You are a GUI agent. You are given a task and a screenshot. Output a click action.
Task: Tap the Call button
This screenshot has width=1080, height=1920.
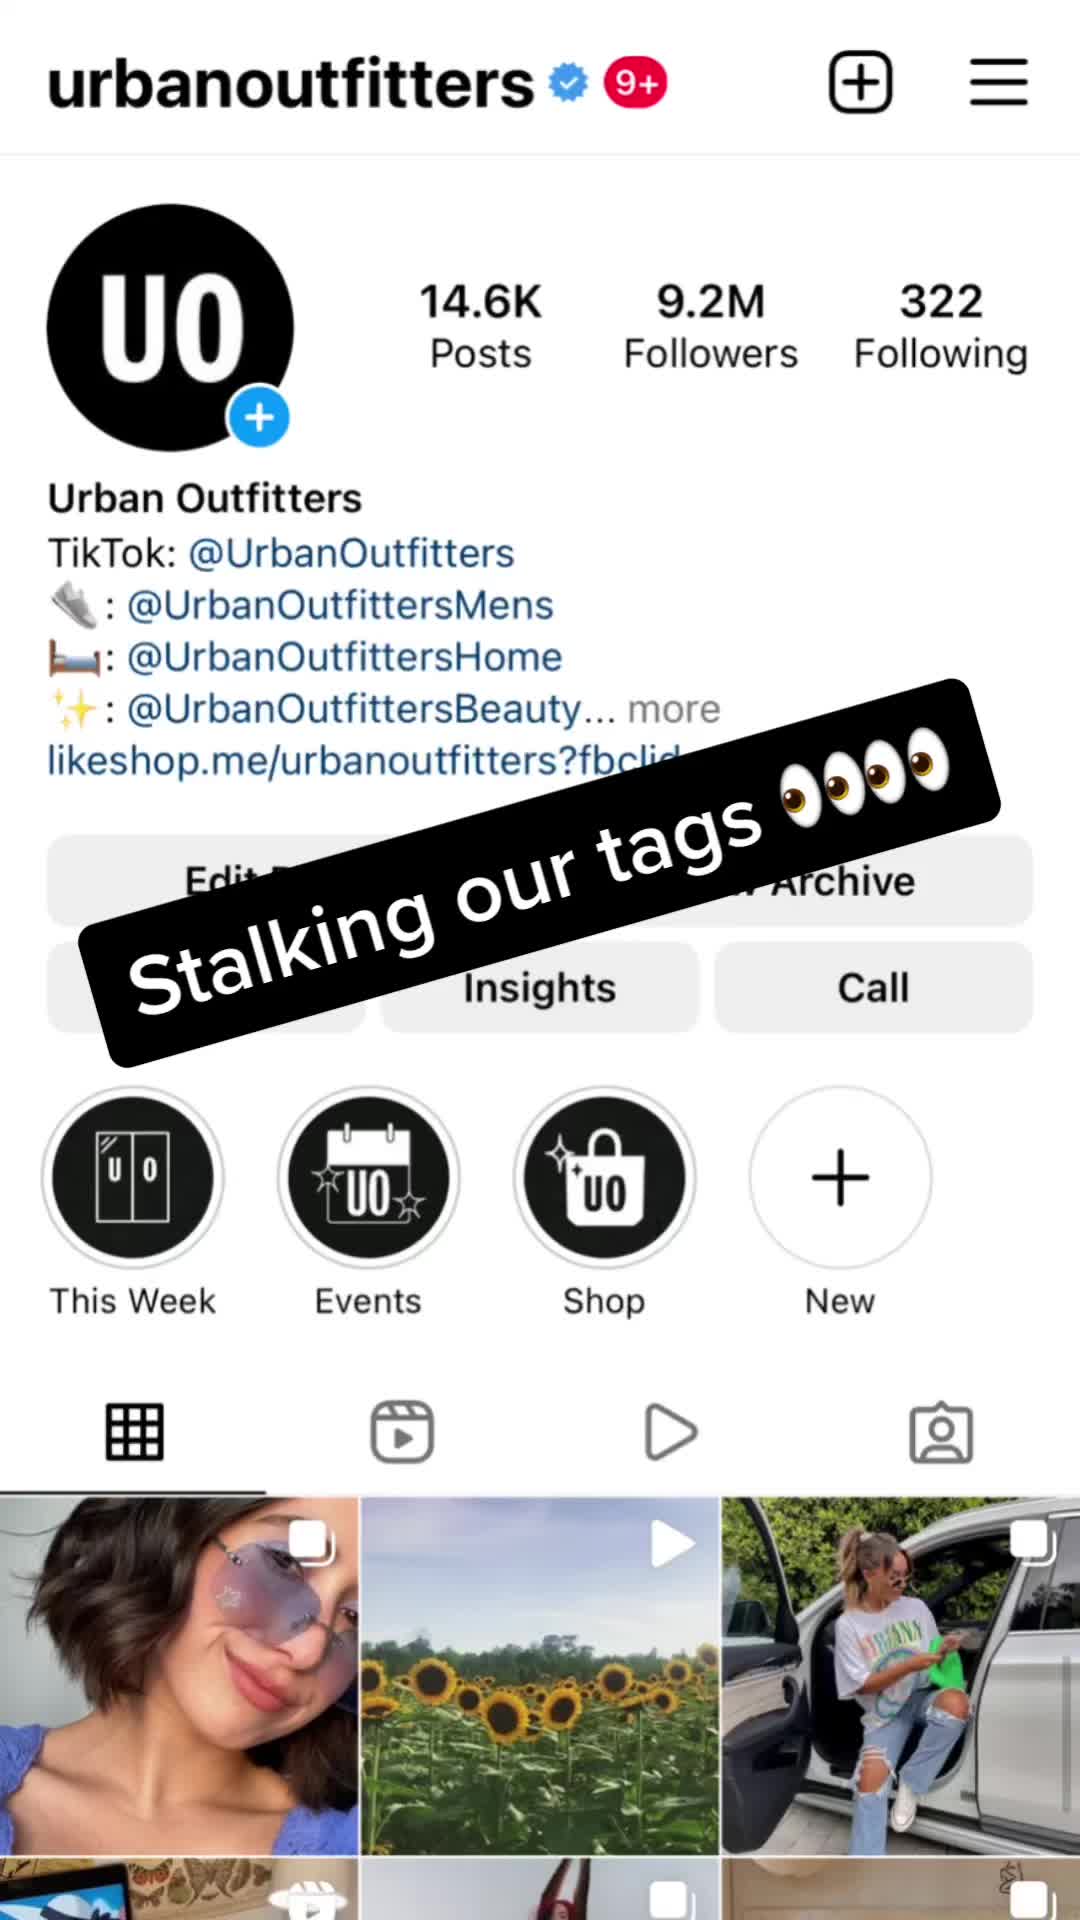[873, 988]
